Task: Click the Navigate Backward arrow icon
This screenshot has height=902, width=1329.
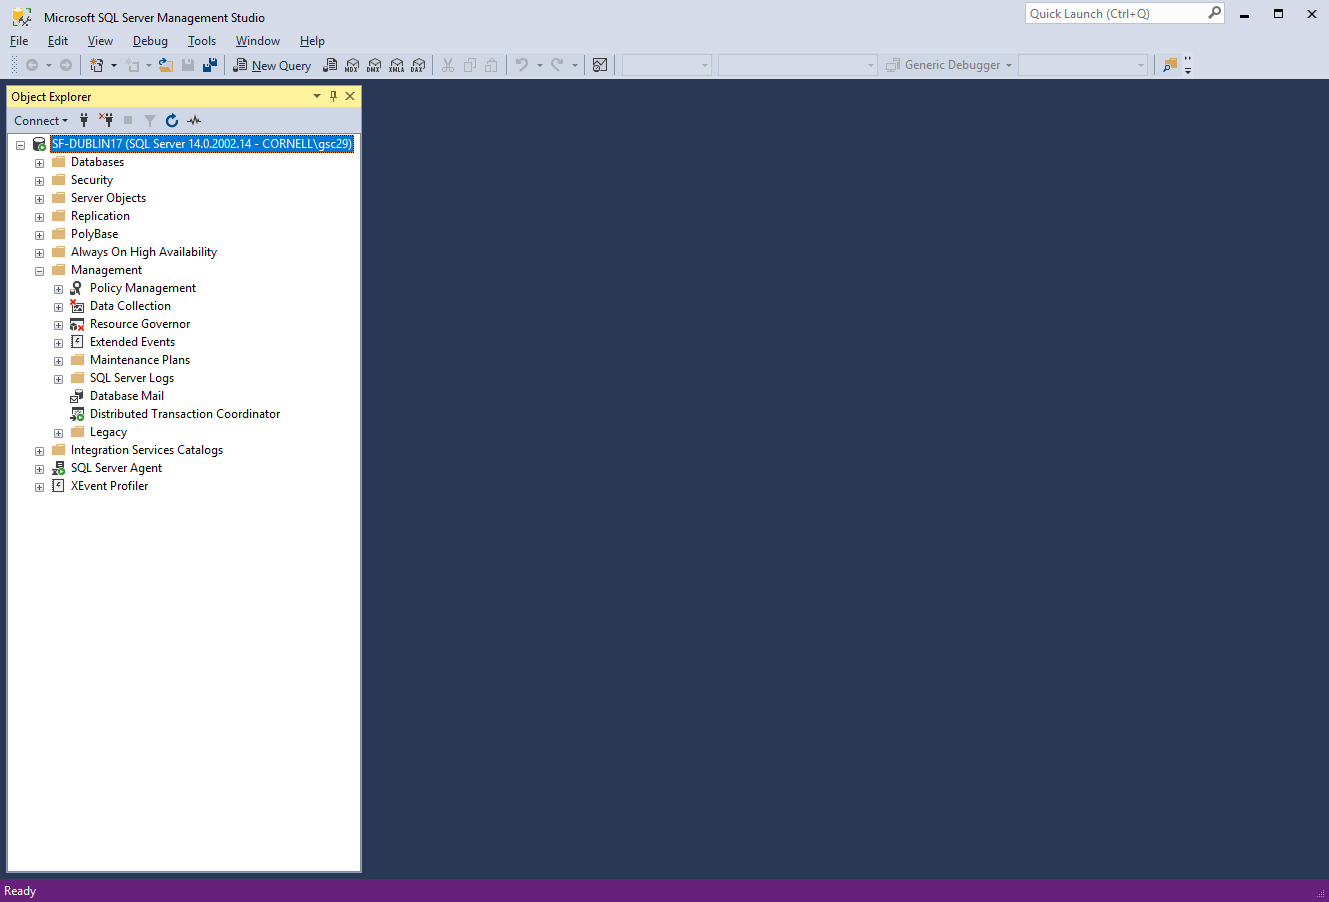Action: point(32,65)
